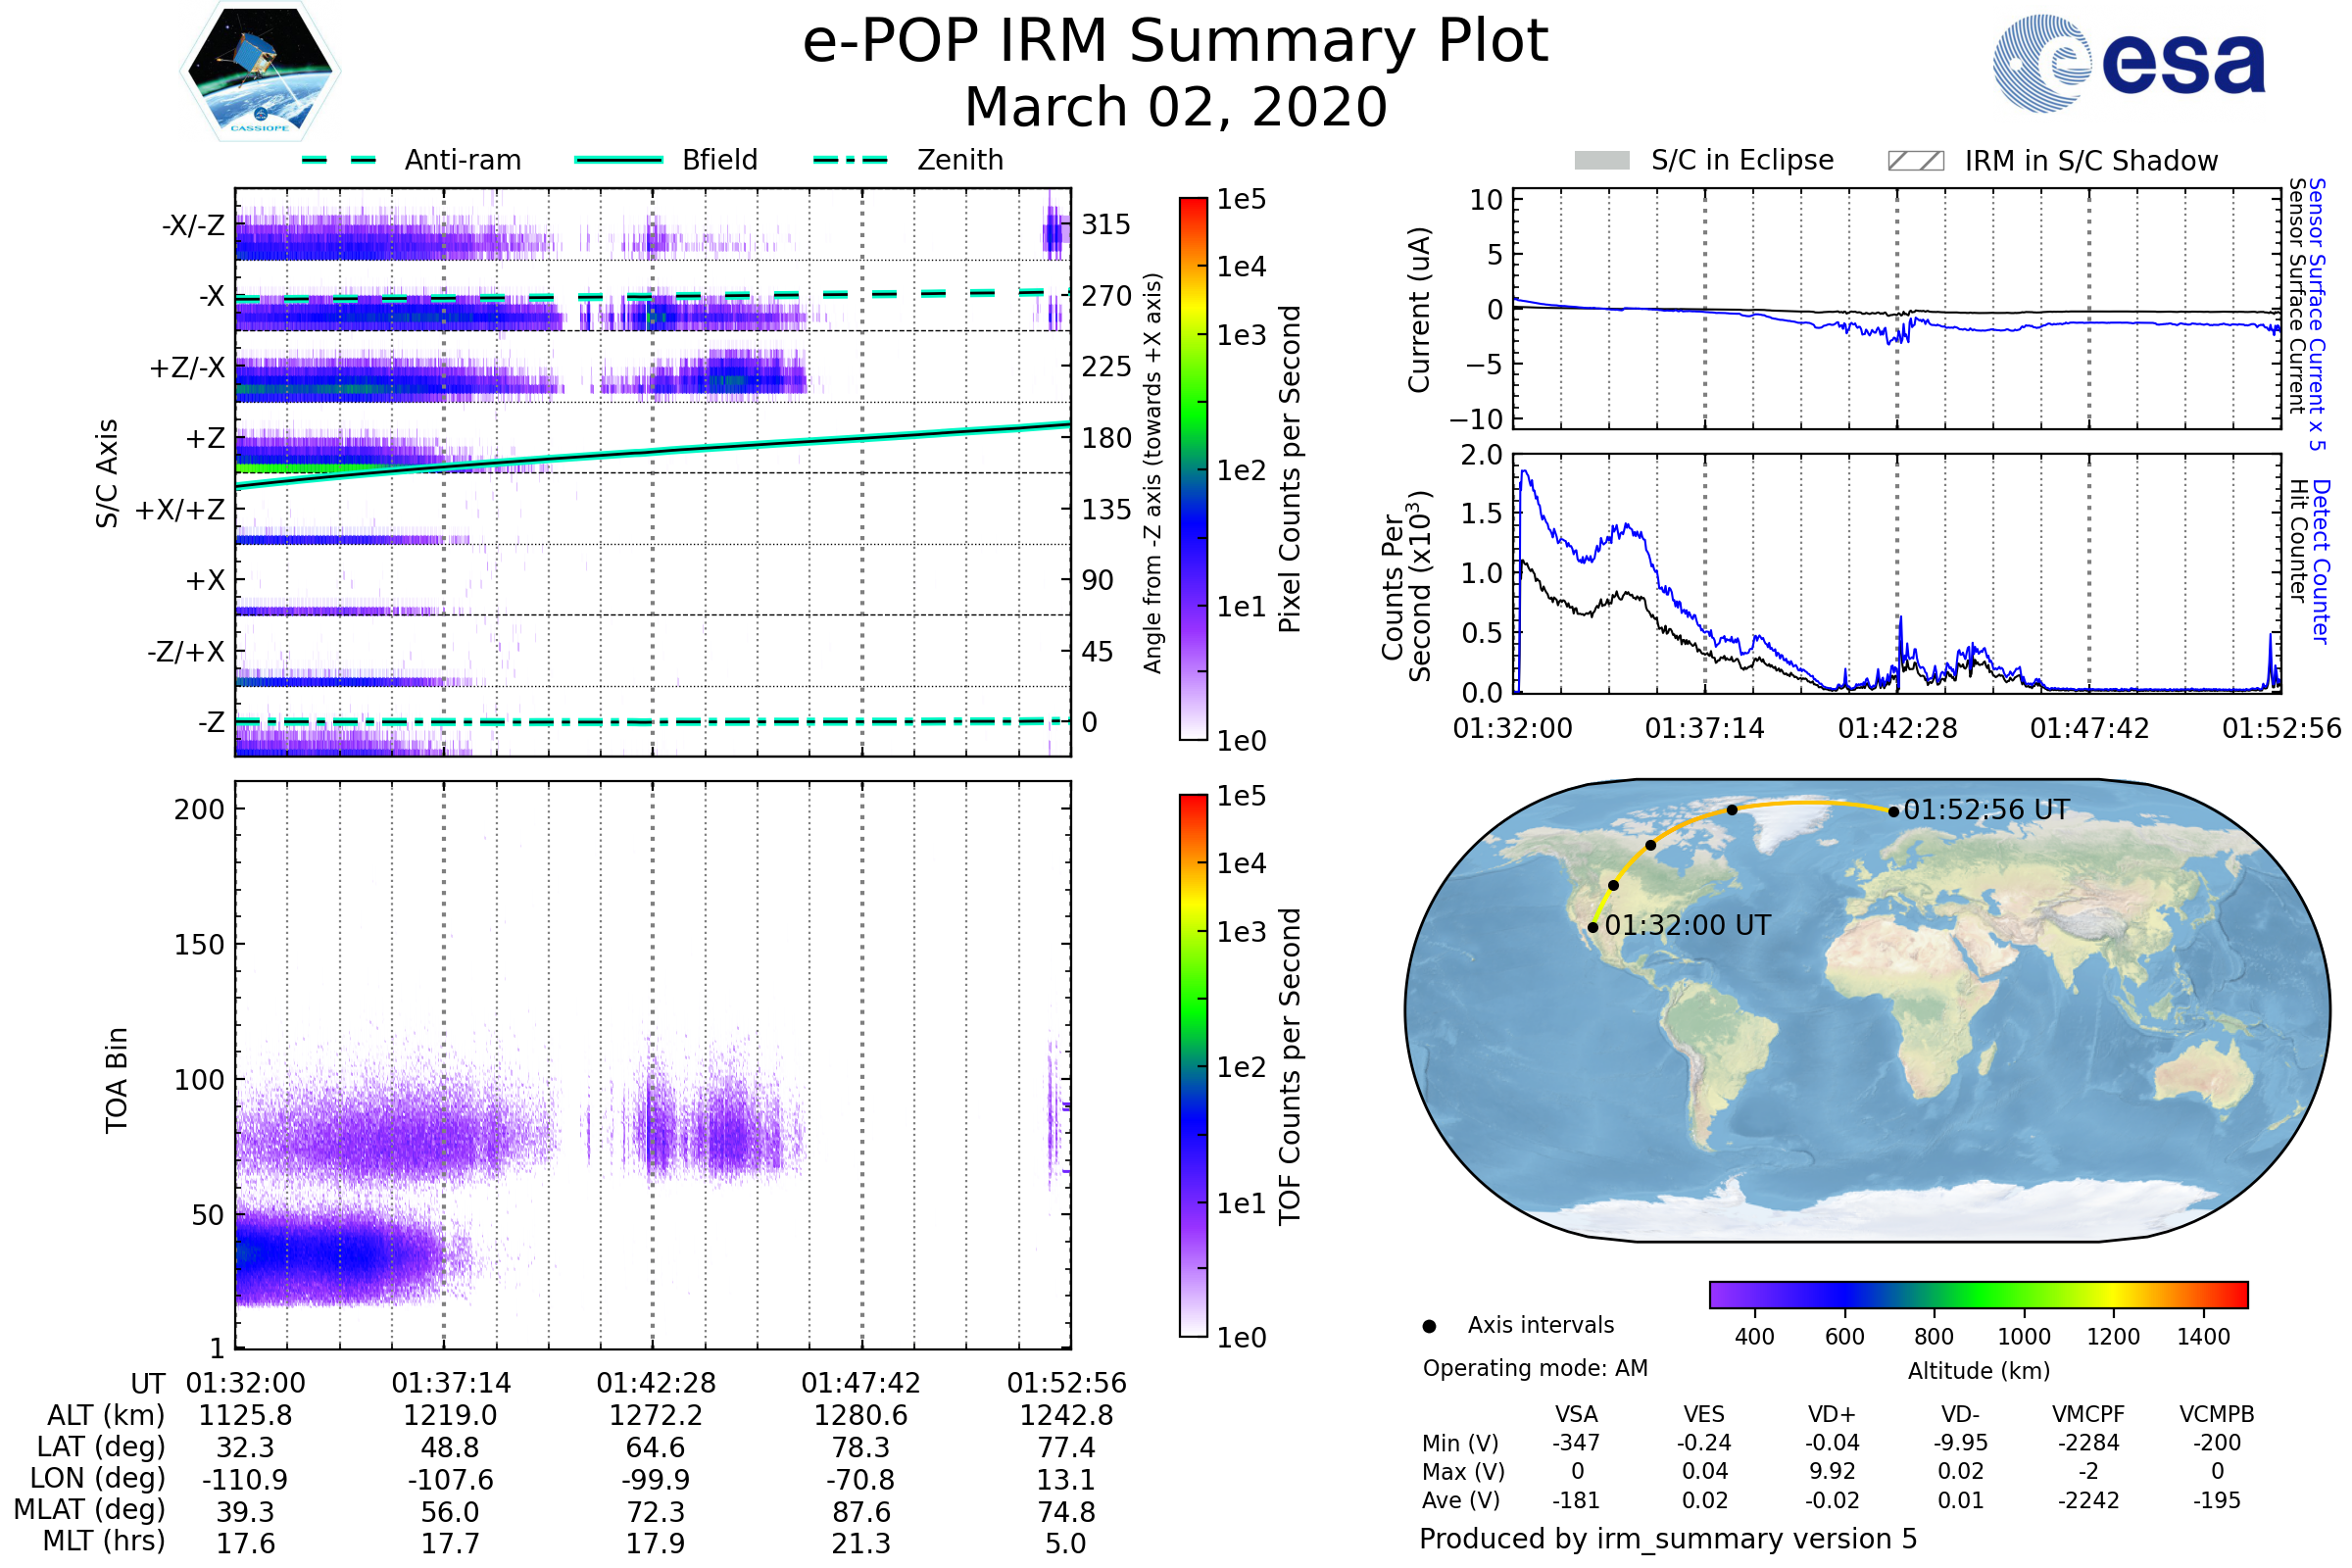
Task: Click the Pixel Counts per Second colorbar
Action: [x=1193, y=469]
